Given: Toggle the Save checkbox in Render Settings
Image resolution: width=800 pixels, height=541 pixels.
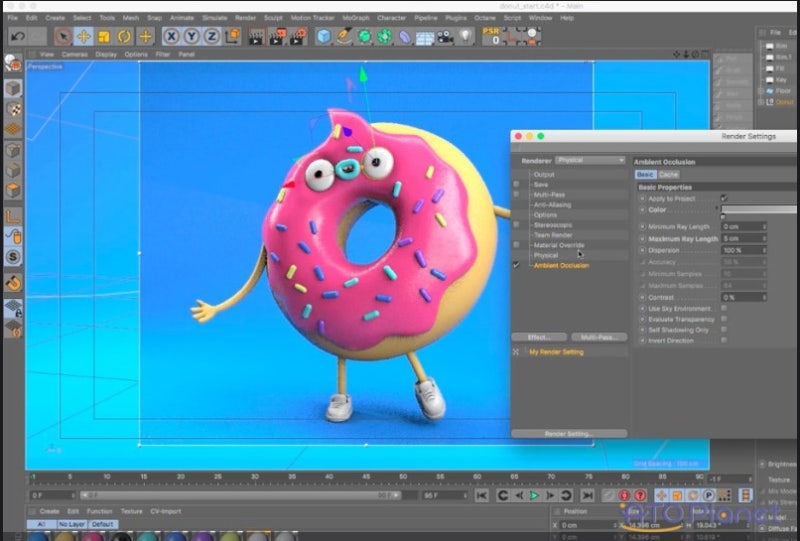Looking at the screenshot, I should pos(516,184).
